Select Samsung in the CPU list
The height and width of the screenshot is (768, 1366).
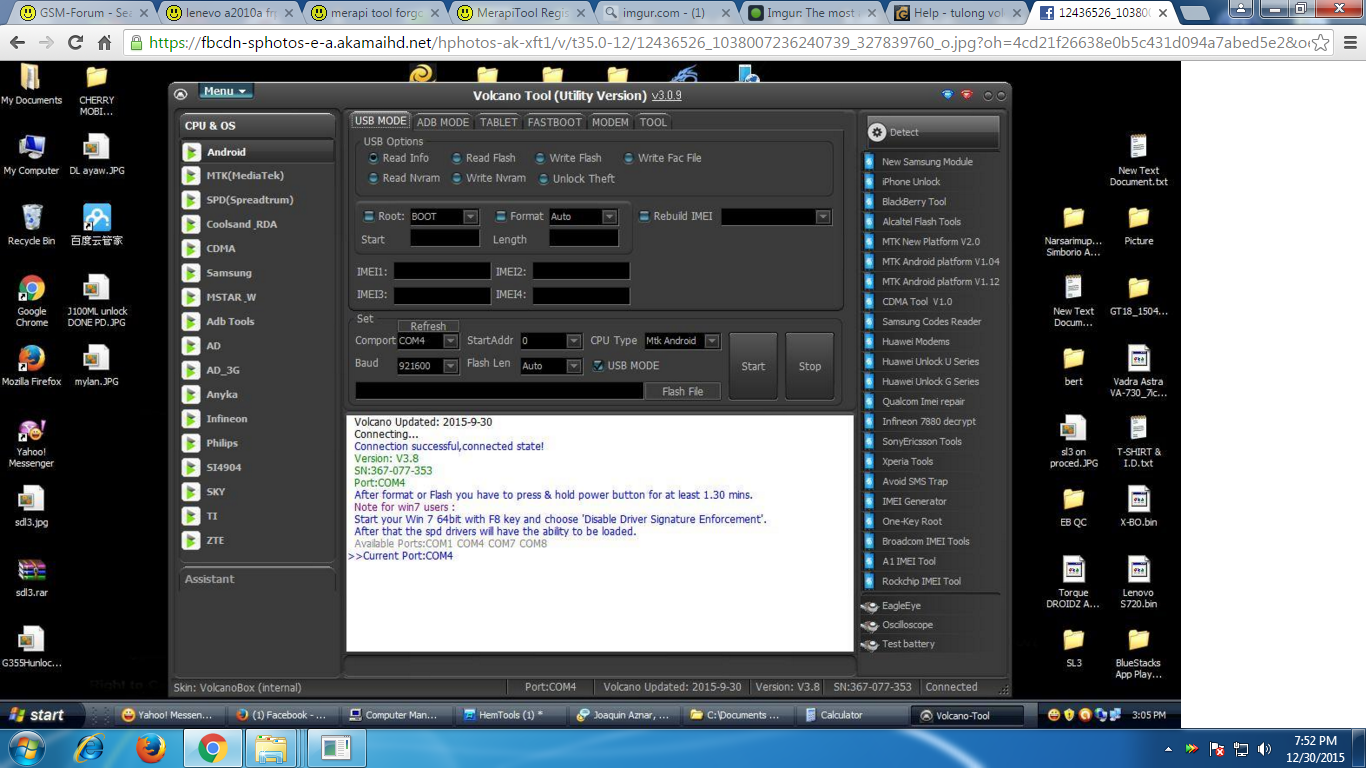[x=257, y=273]
